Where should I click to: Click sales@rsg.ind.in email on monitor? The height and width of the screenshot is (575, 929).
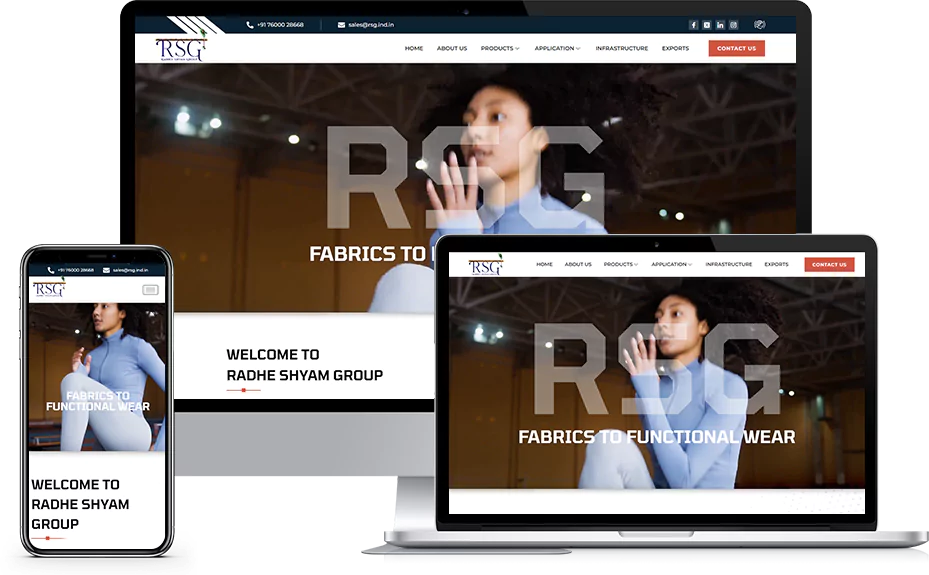(371, 25)
